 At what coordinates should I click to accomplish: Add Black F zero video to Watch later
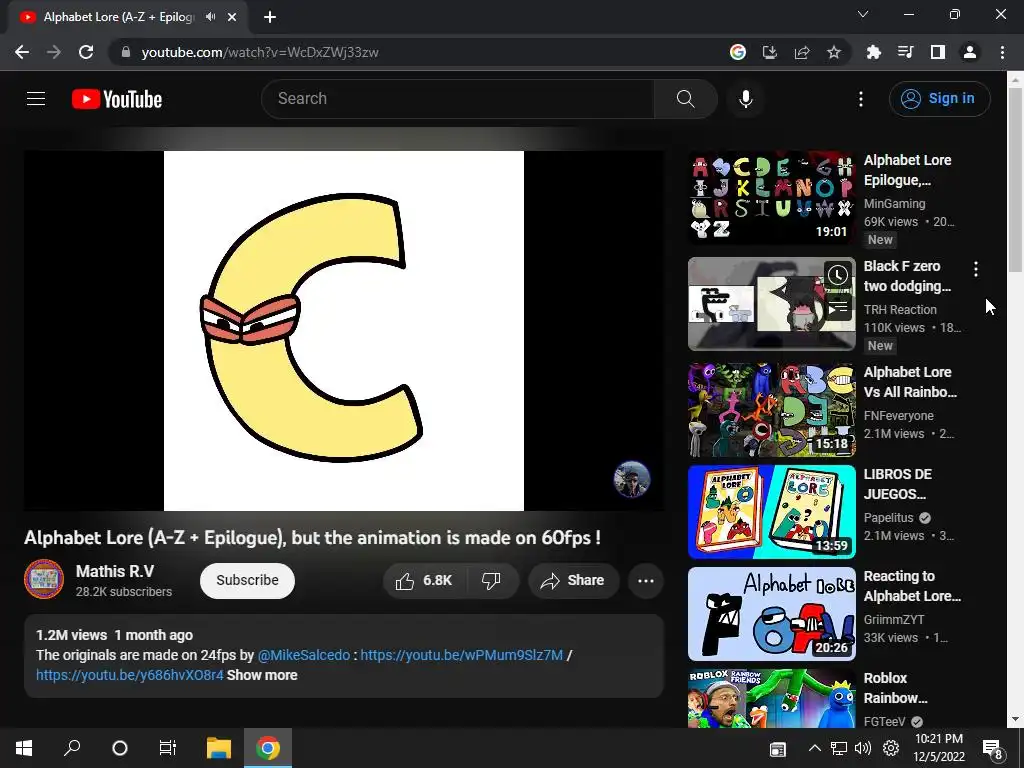(x=838, y=275)
